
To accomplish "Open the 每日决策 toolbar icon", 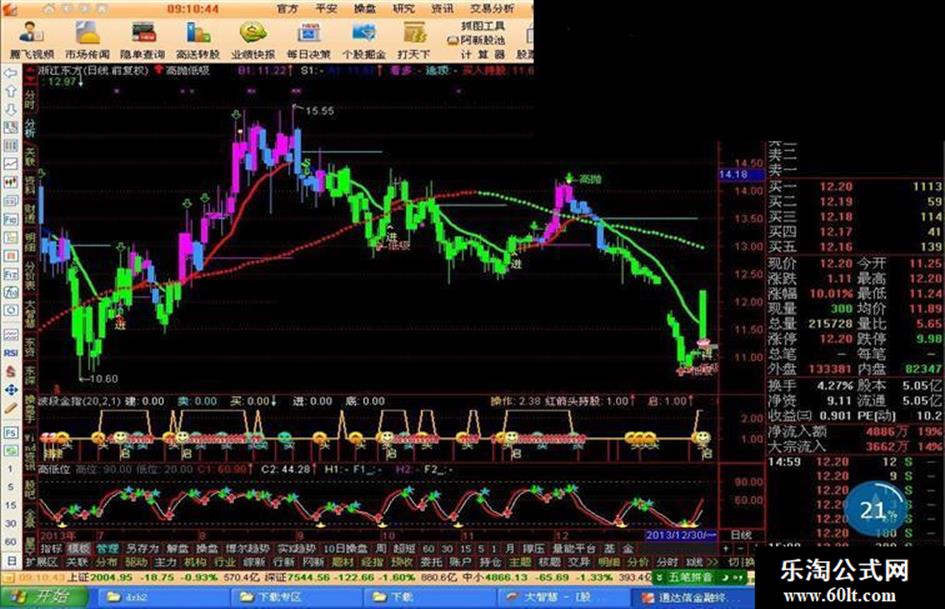I will point(309,40).
